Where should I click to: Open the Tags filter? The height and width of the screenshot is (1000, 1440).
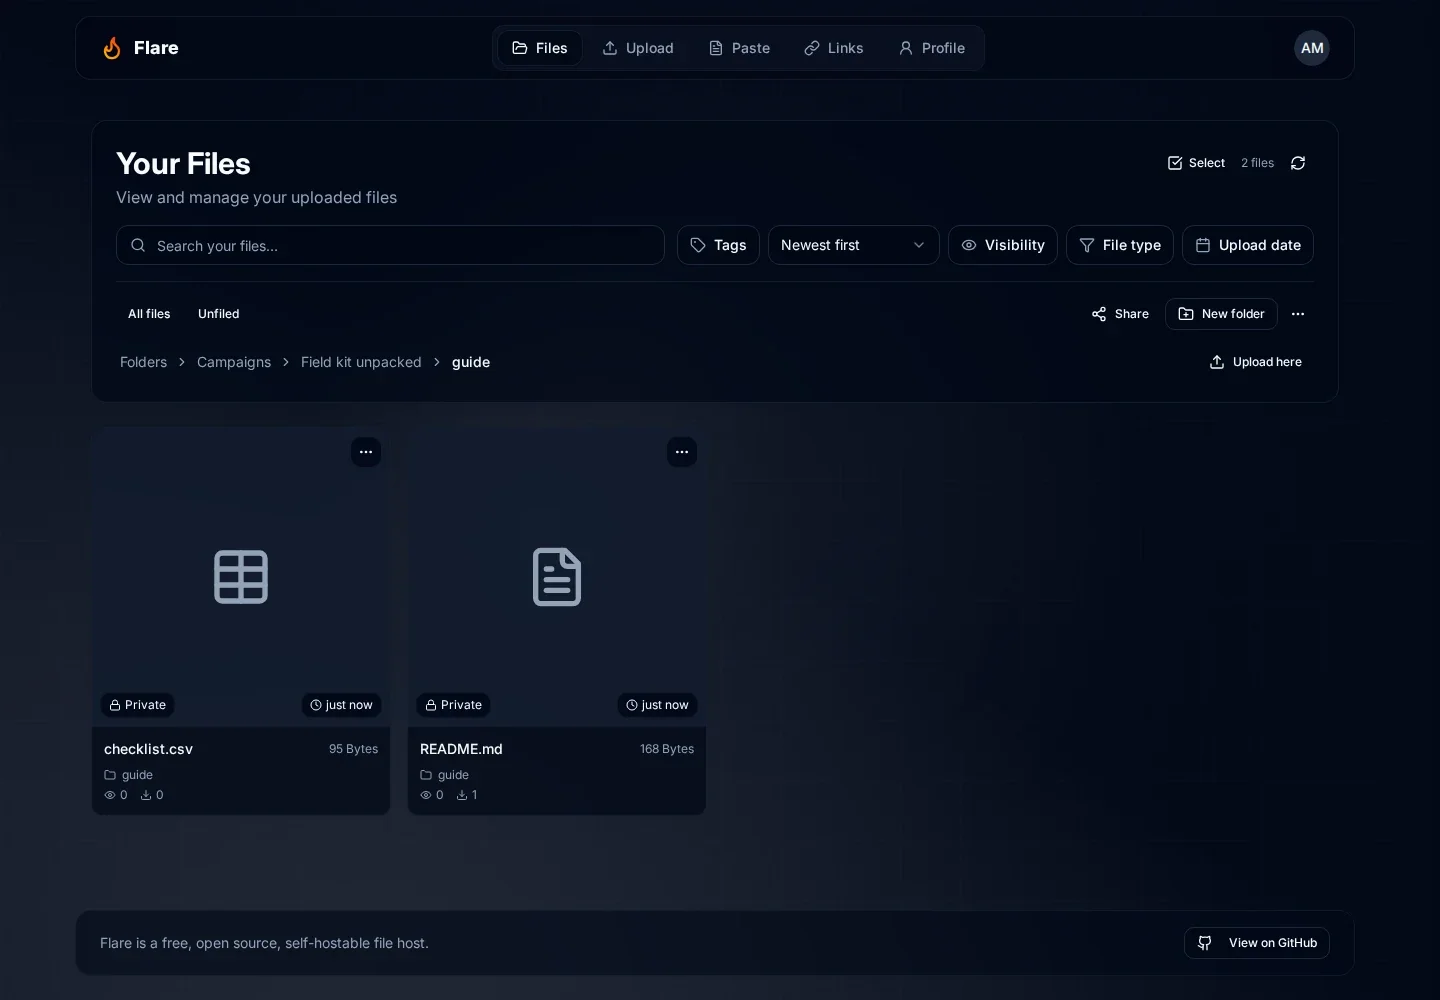coord(718,245)
